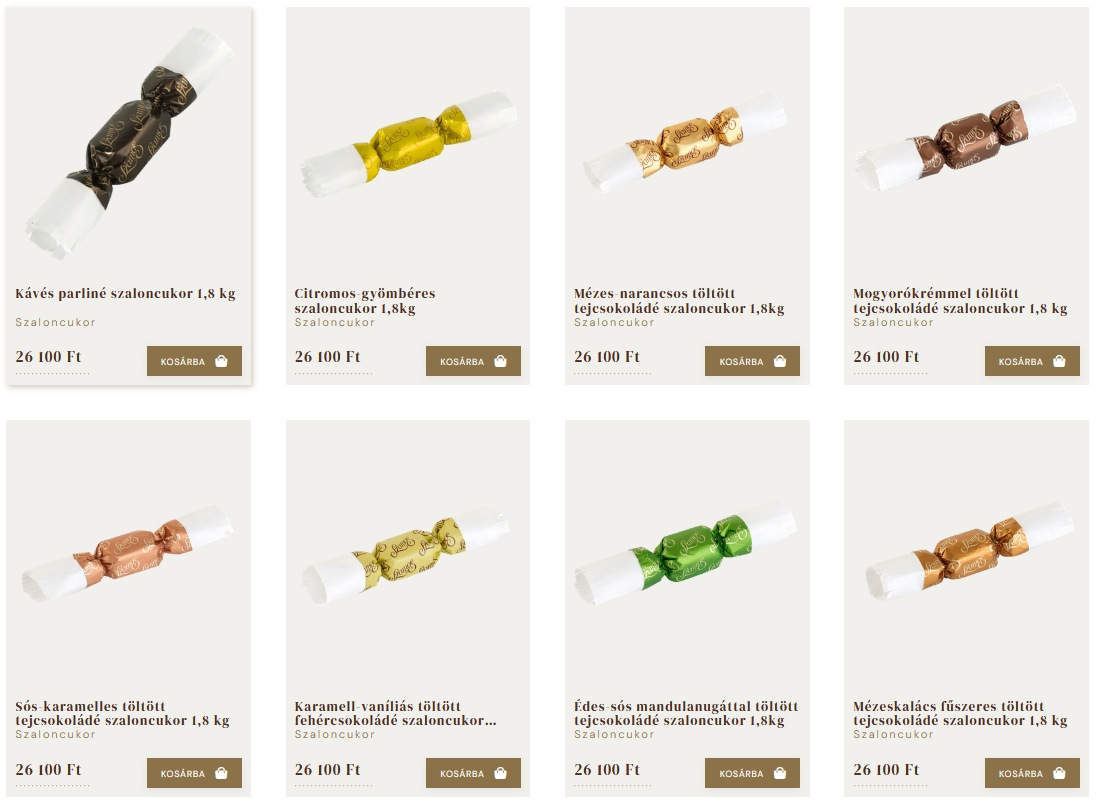Open Mézes-narancsos töltött tejcsokoládé title
This screenshot has width=1097, height=804.
pyautogui.click(x=679, y=300)
